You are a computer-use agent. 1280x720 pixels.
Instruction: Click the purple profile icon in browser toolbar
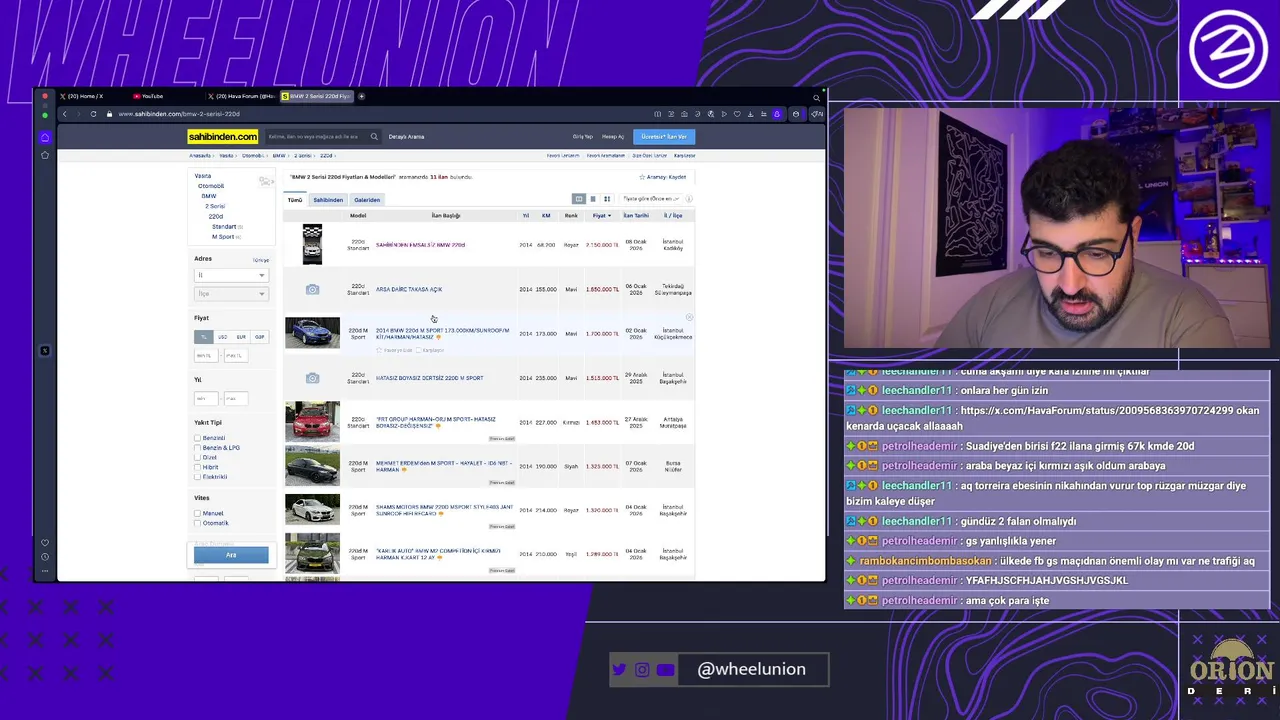pos(777,114)
